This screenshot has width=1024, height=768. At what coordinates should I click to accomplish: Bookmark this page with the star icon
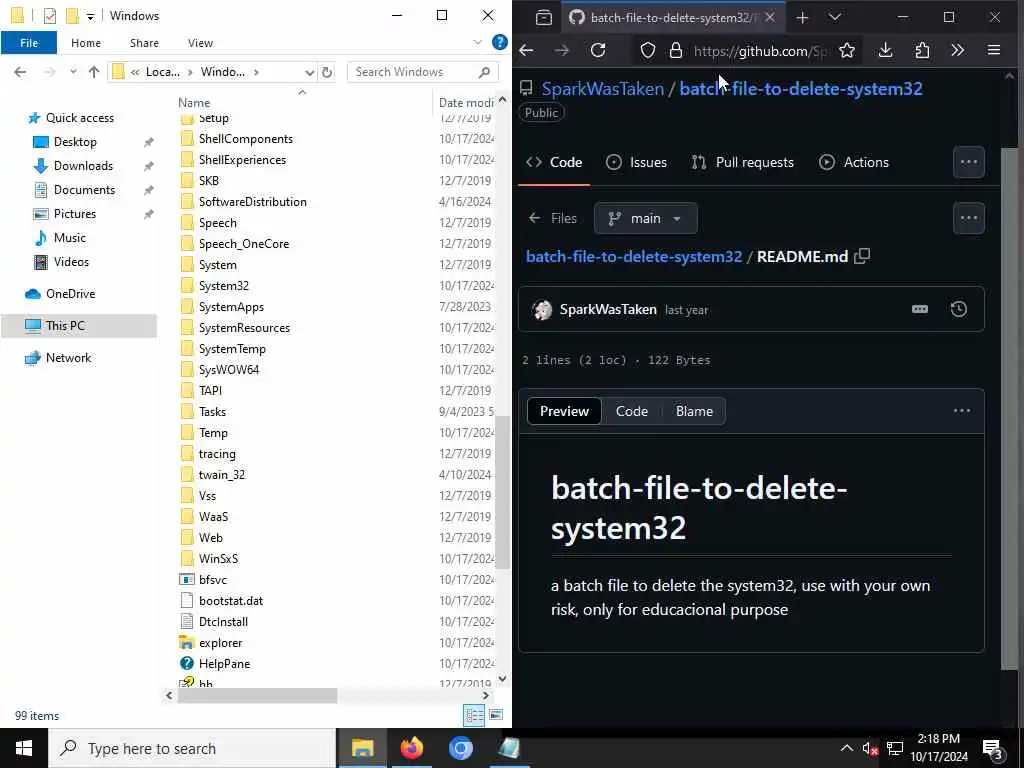(x=846, y=50)
